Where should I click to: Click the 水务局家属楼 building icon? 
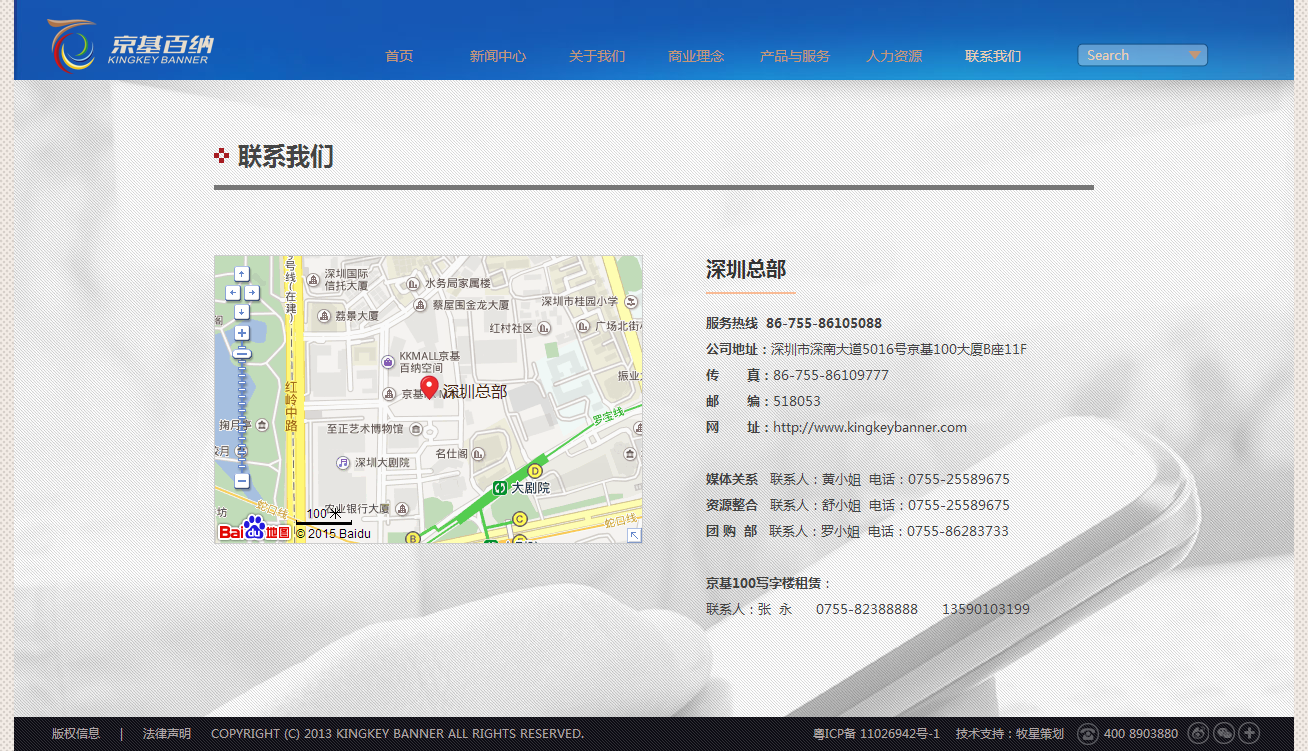(x=415, y=284)
